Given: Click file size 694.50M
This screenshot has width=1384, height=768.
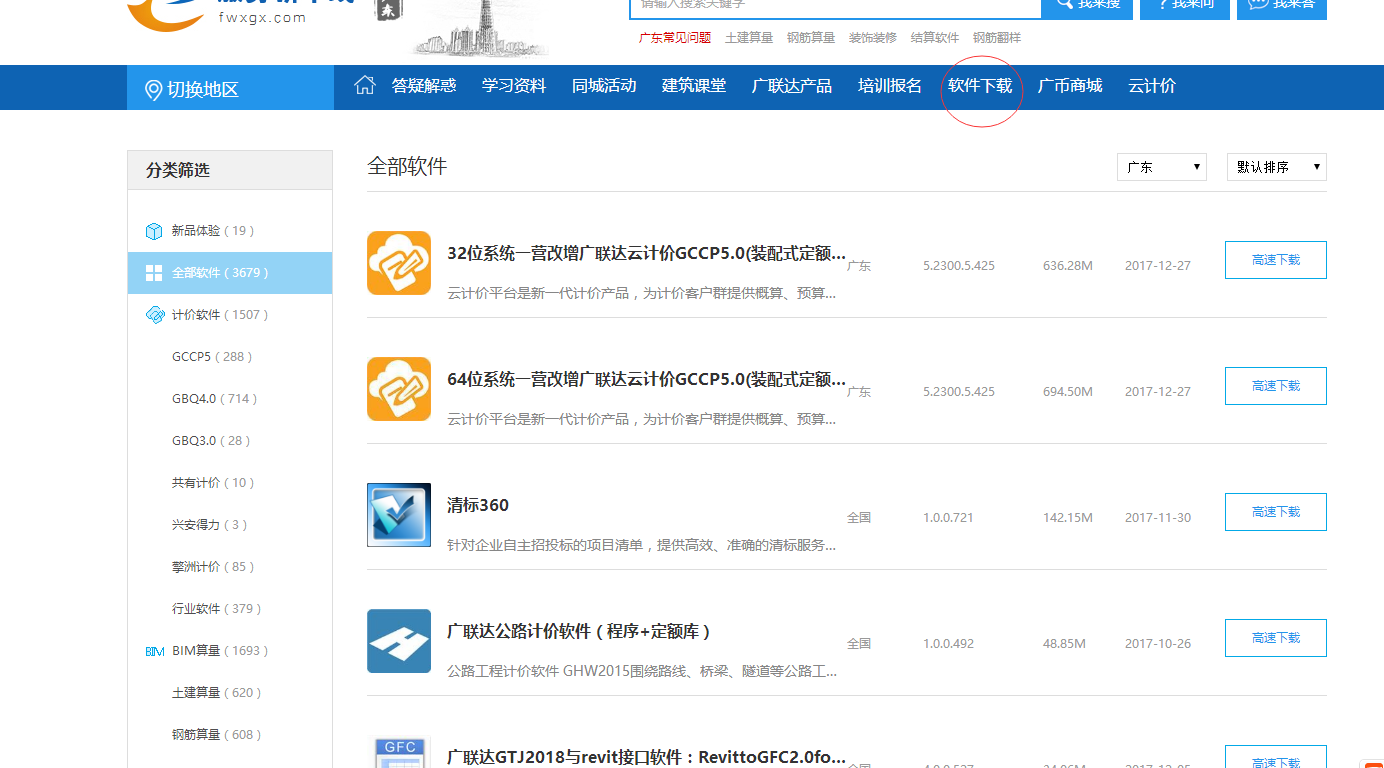Looking at the screenshot, I should 1068,392.
